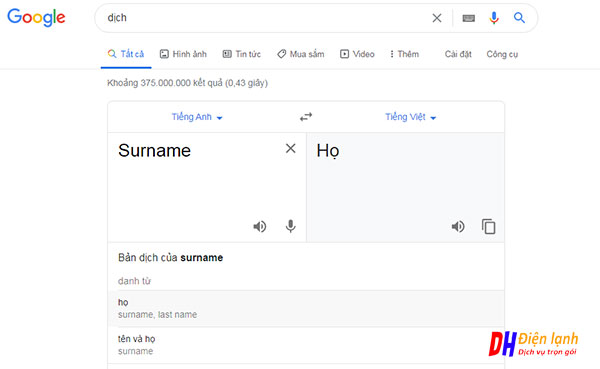Expand the Thêm menu
This screenshot has width=600, height=369.
404,54
